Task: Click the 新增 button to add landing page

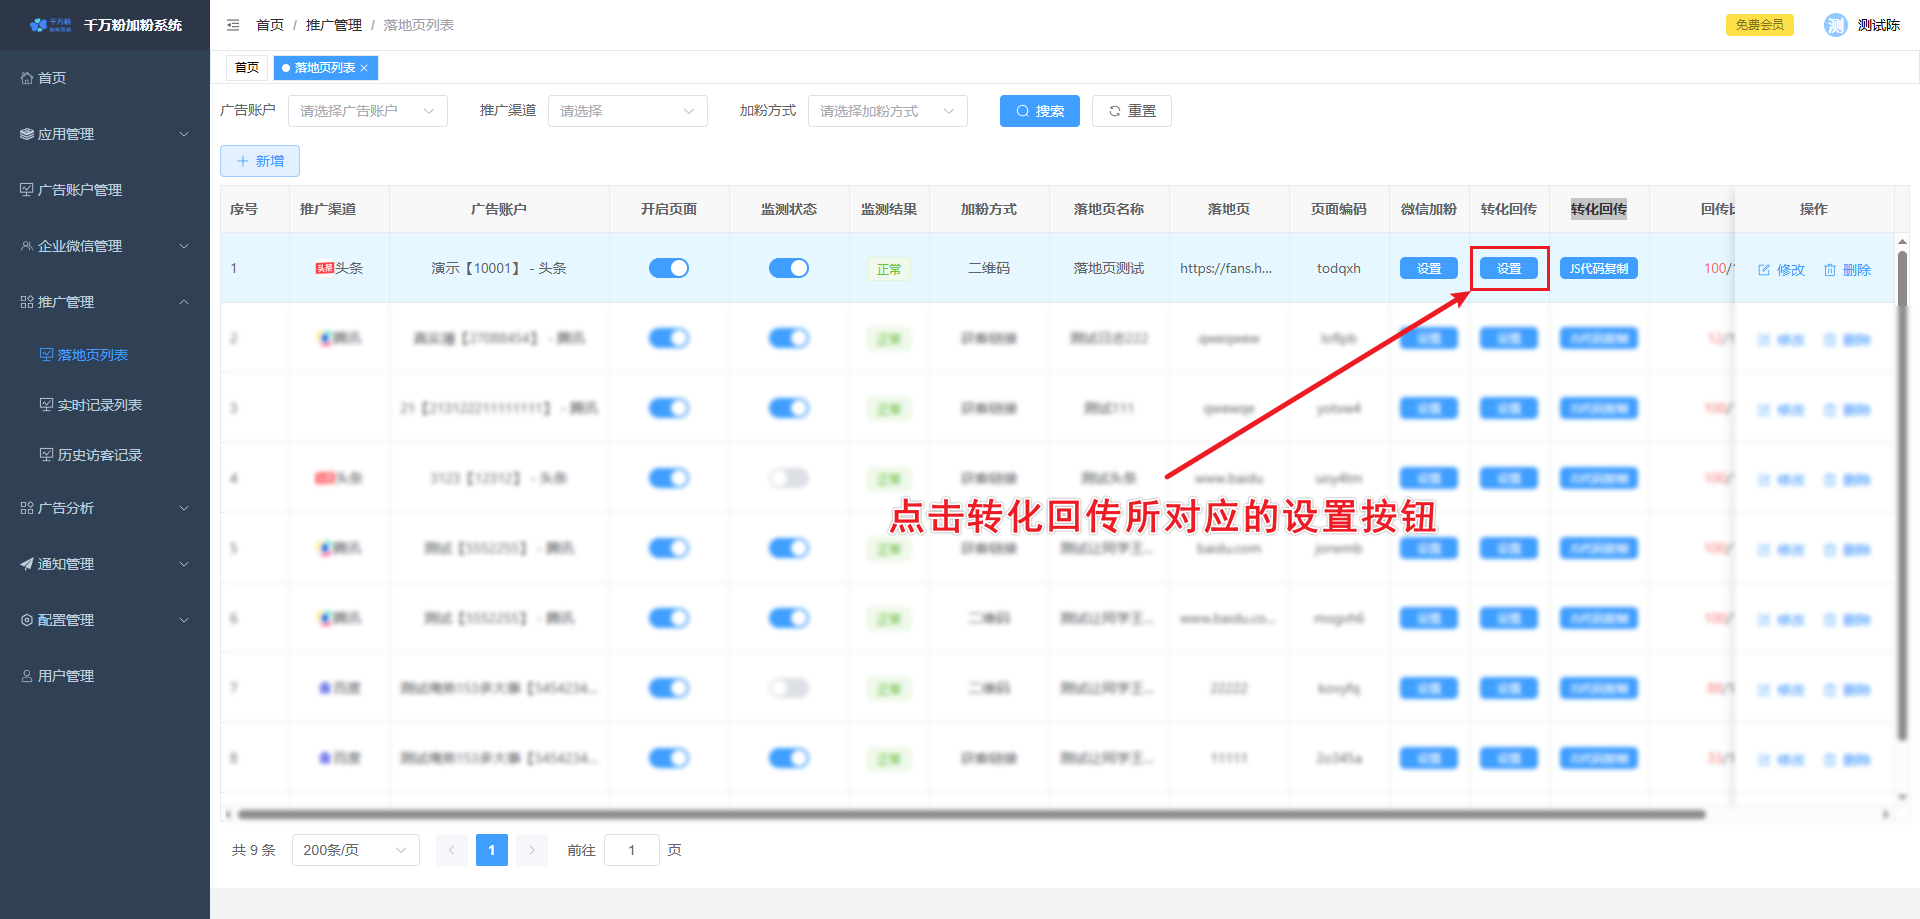Action: click(x=260, y=161)
